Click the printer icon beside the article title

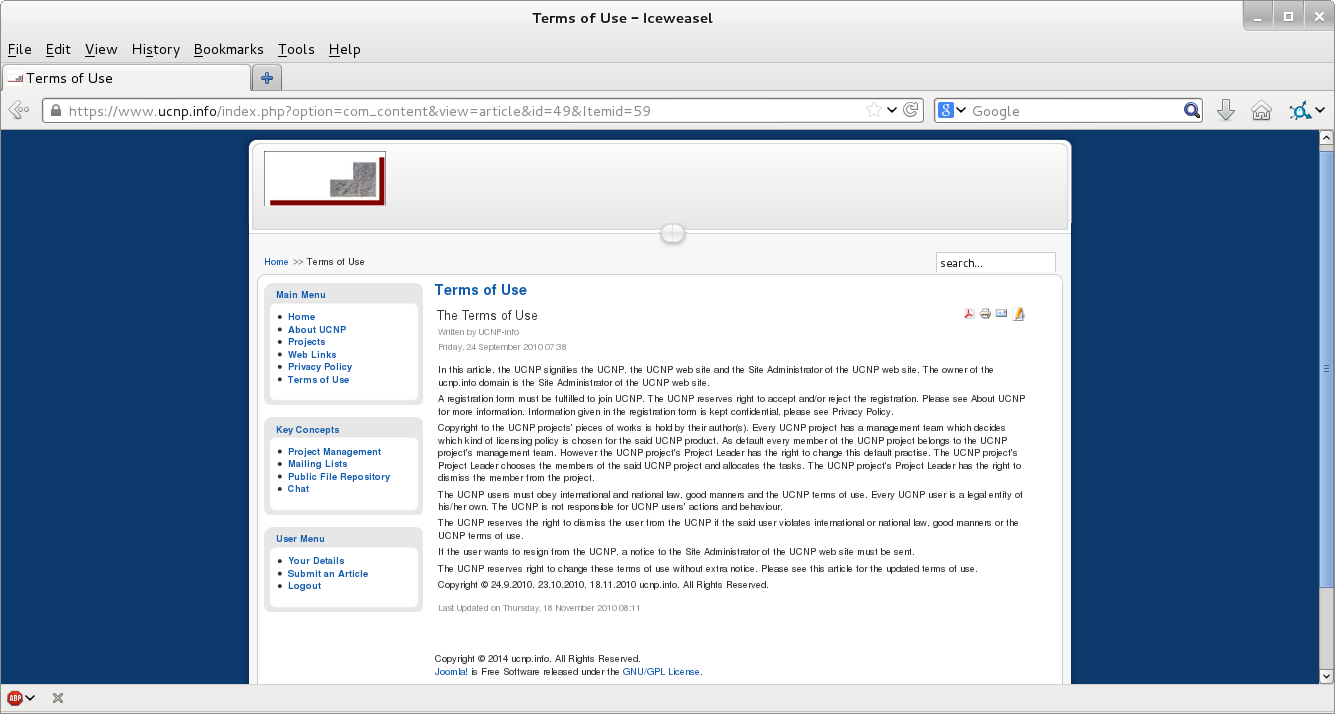click(x=985, y=314)
